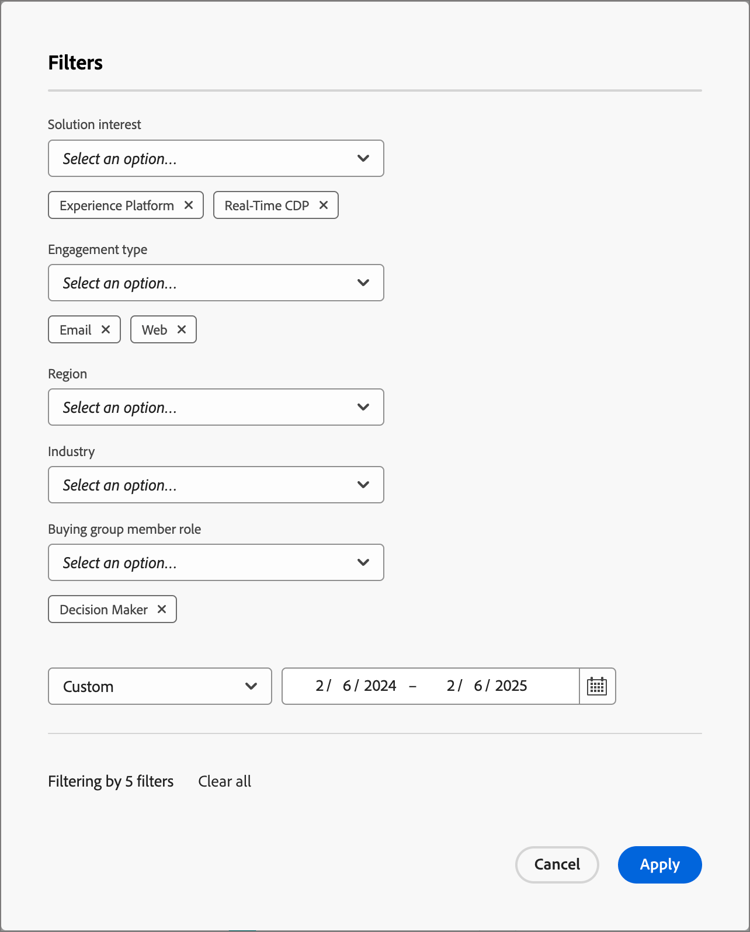The height and width of the screenshot is (932, 750).
Task: Expand the Solution interest dropdown
Action: tap(216, 158)
